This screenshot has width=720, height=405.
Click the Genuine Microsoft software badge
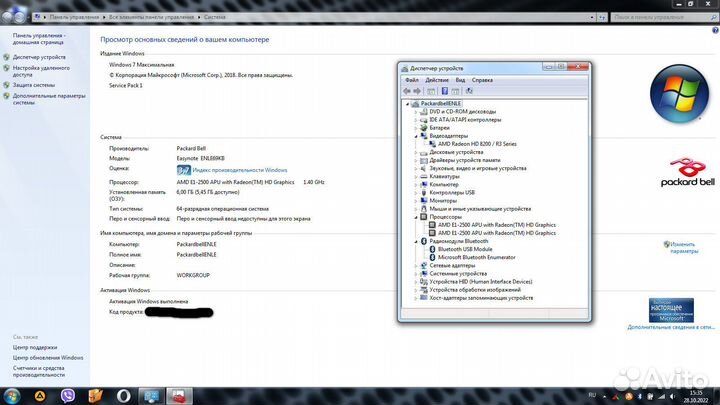[x=671, y=310]
